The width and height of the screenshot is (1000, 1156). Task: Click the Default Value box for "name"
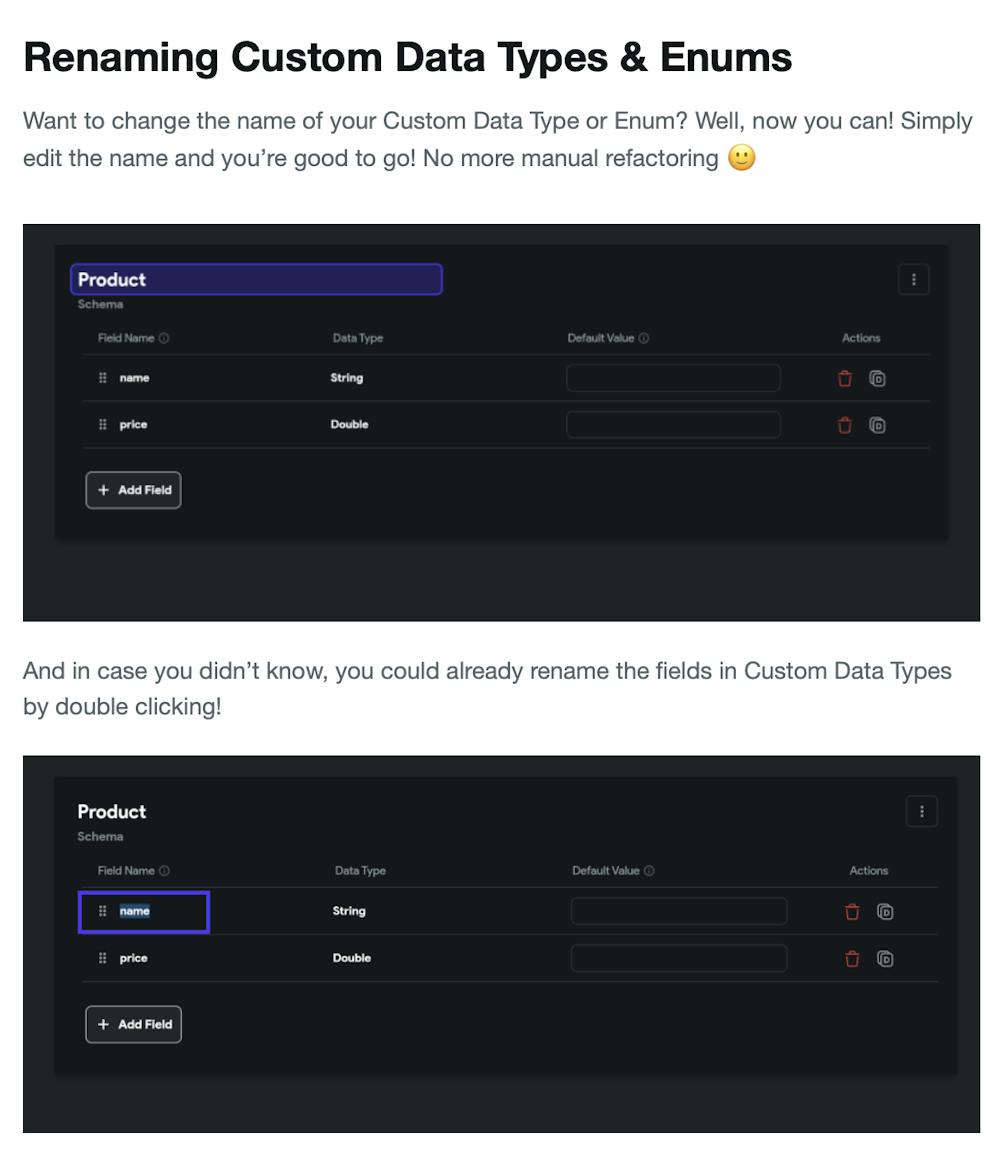(673, 378)
